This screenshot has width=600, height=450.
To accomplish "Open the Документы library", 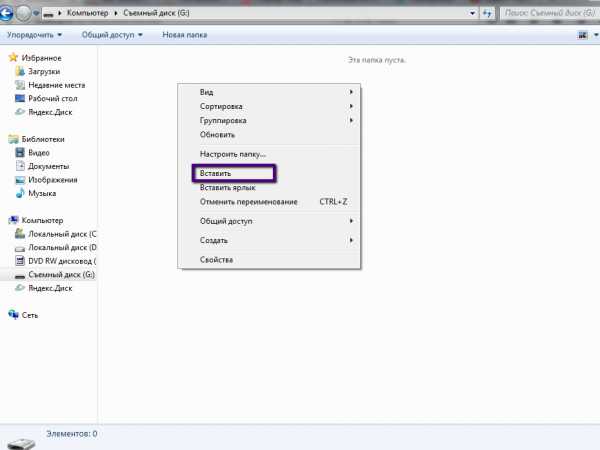I will pyautogui.click(x=49, y=166).
